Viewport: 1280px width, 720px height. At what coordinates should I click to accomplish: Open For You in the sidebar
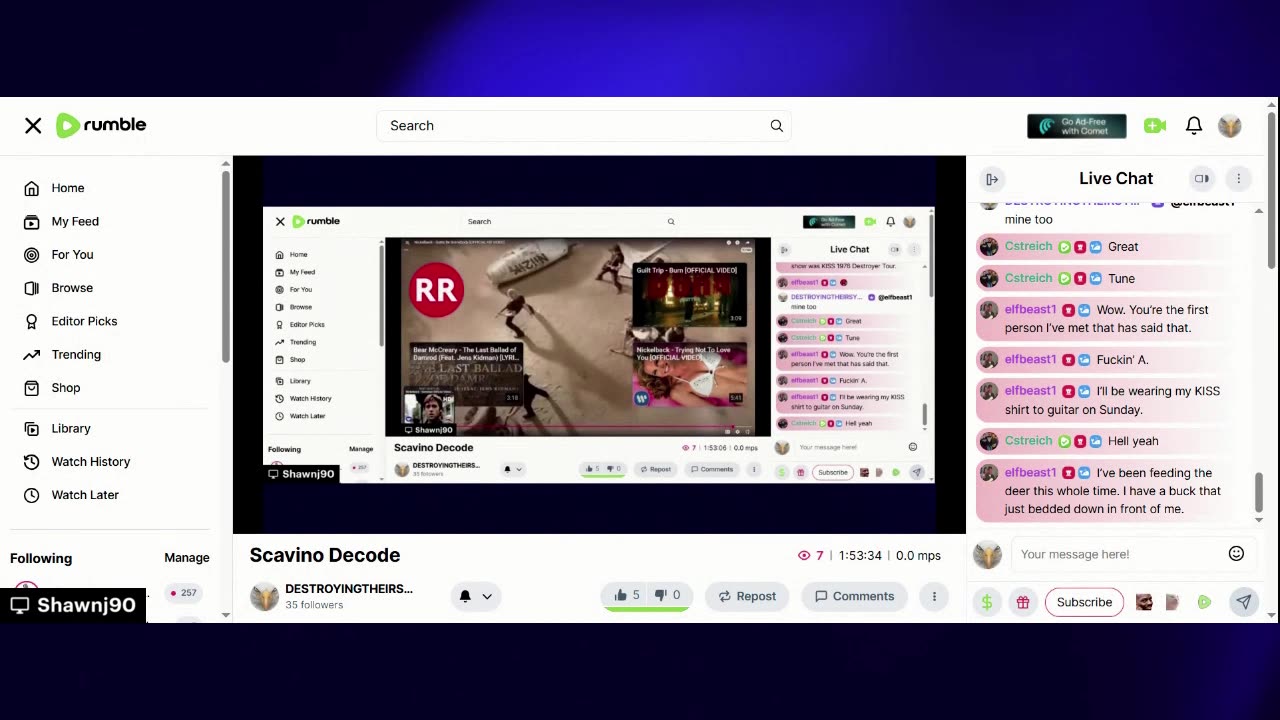(x=72, y=255)
